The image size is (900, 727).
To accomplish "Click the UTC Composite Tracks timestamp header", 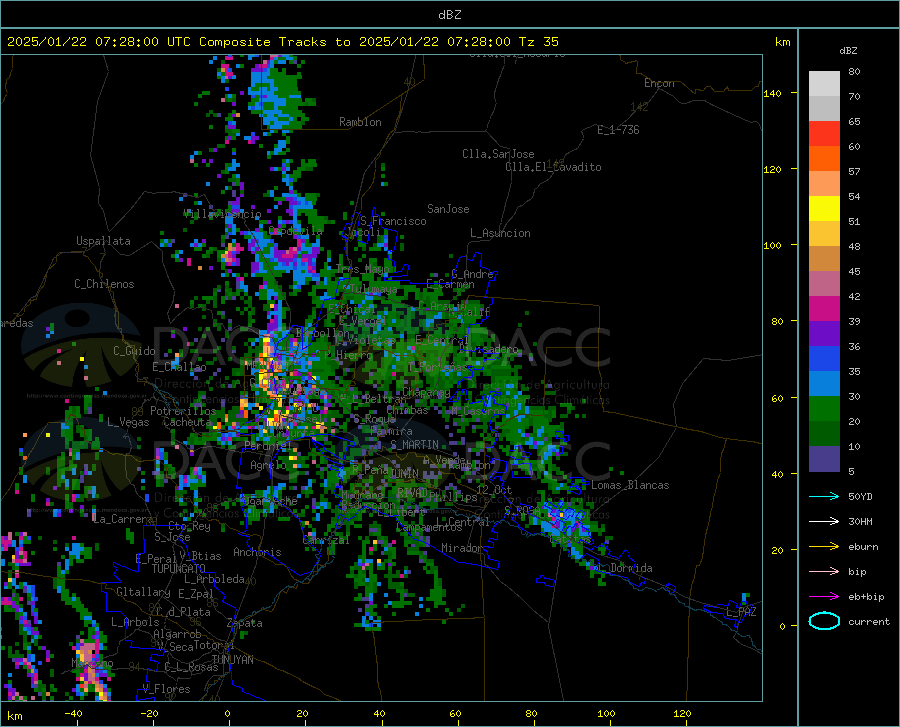I will tap(282, 42).
